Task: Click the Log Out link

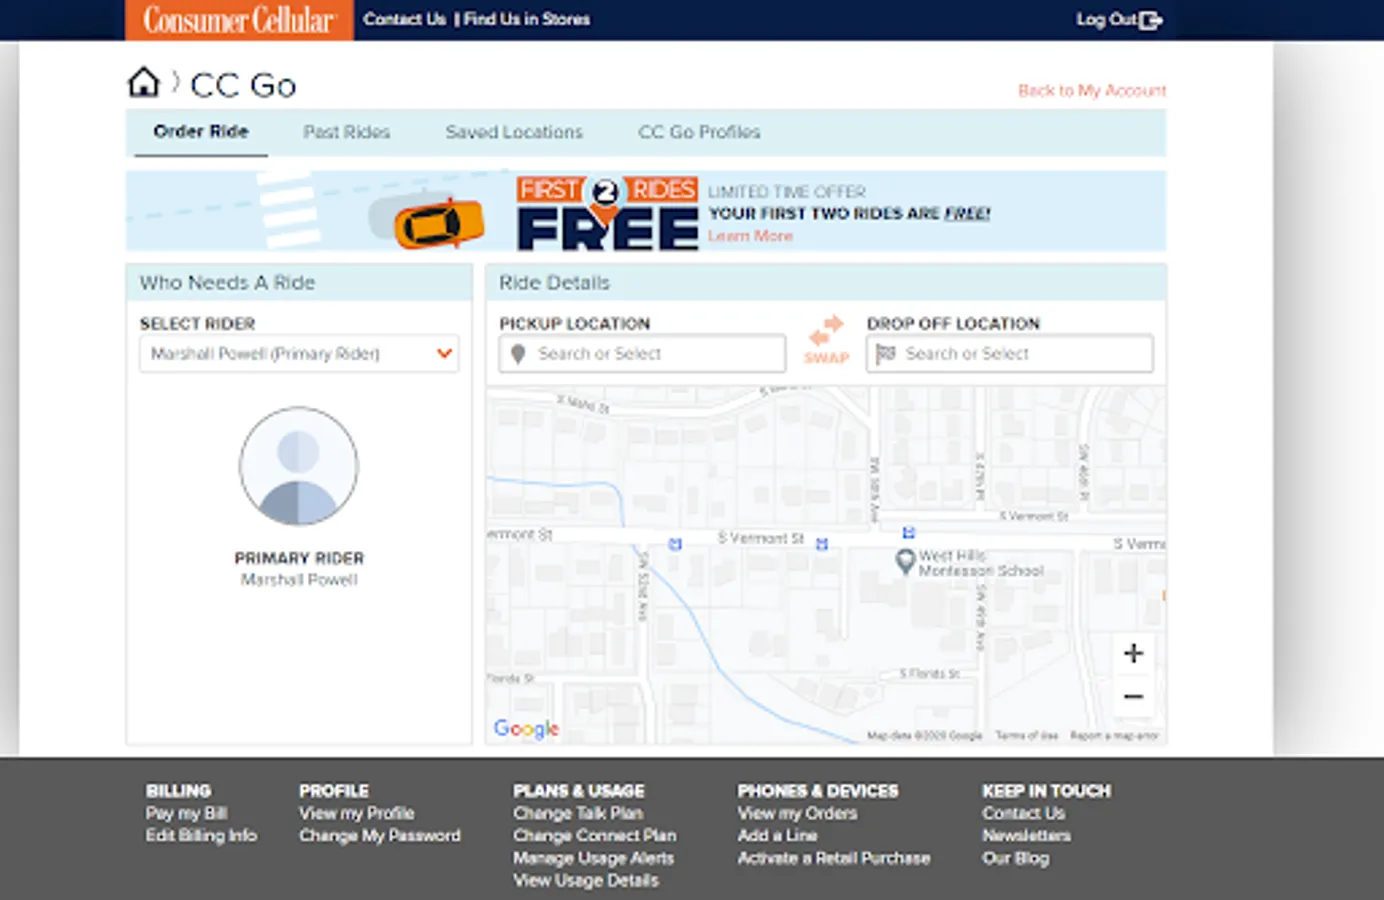Action: pyautogui.click(x=1106, y=19)
